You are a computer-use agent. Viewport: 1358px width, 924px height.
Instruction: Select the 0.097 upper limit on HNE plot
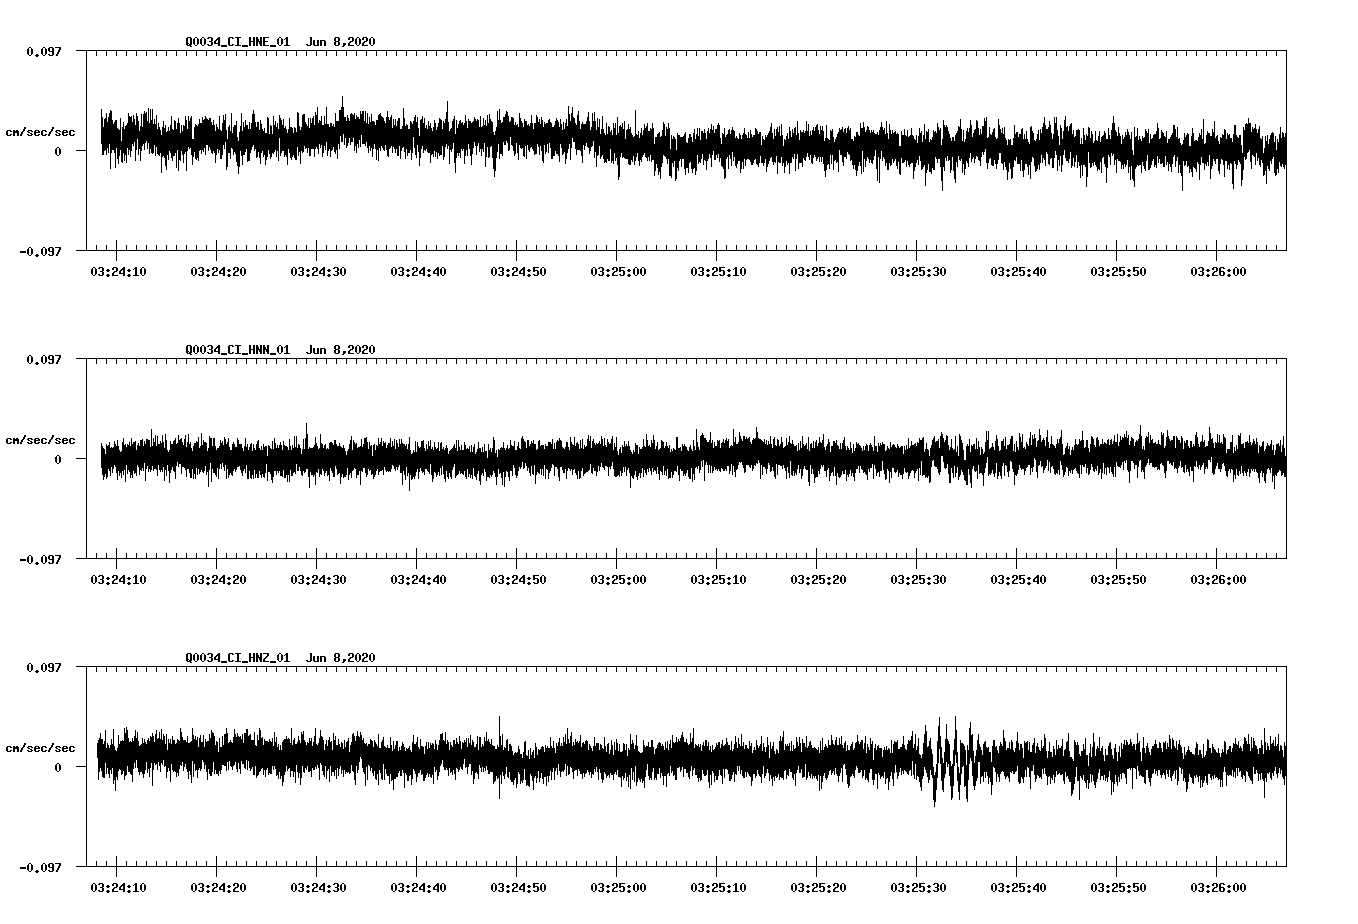[43, 51]
